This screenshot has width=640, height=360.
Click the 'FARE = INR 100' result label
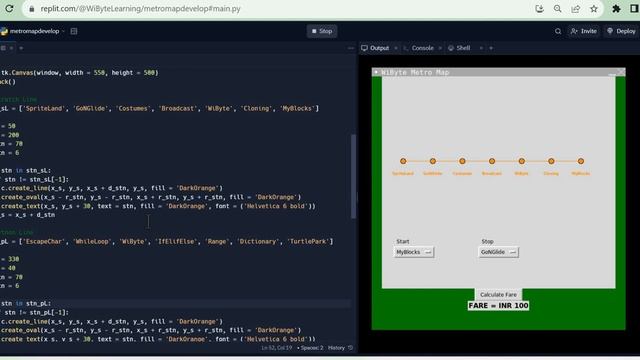click(x=498, y=306)
